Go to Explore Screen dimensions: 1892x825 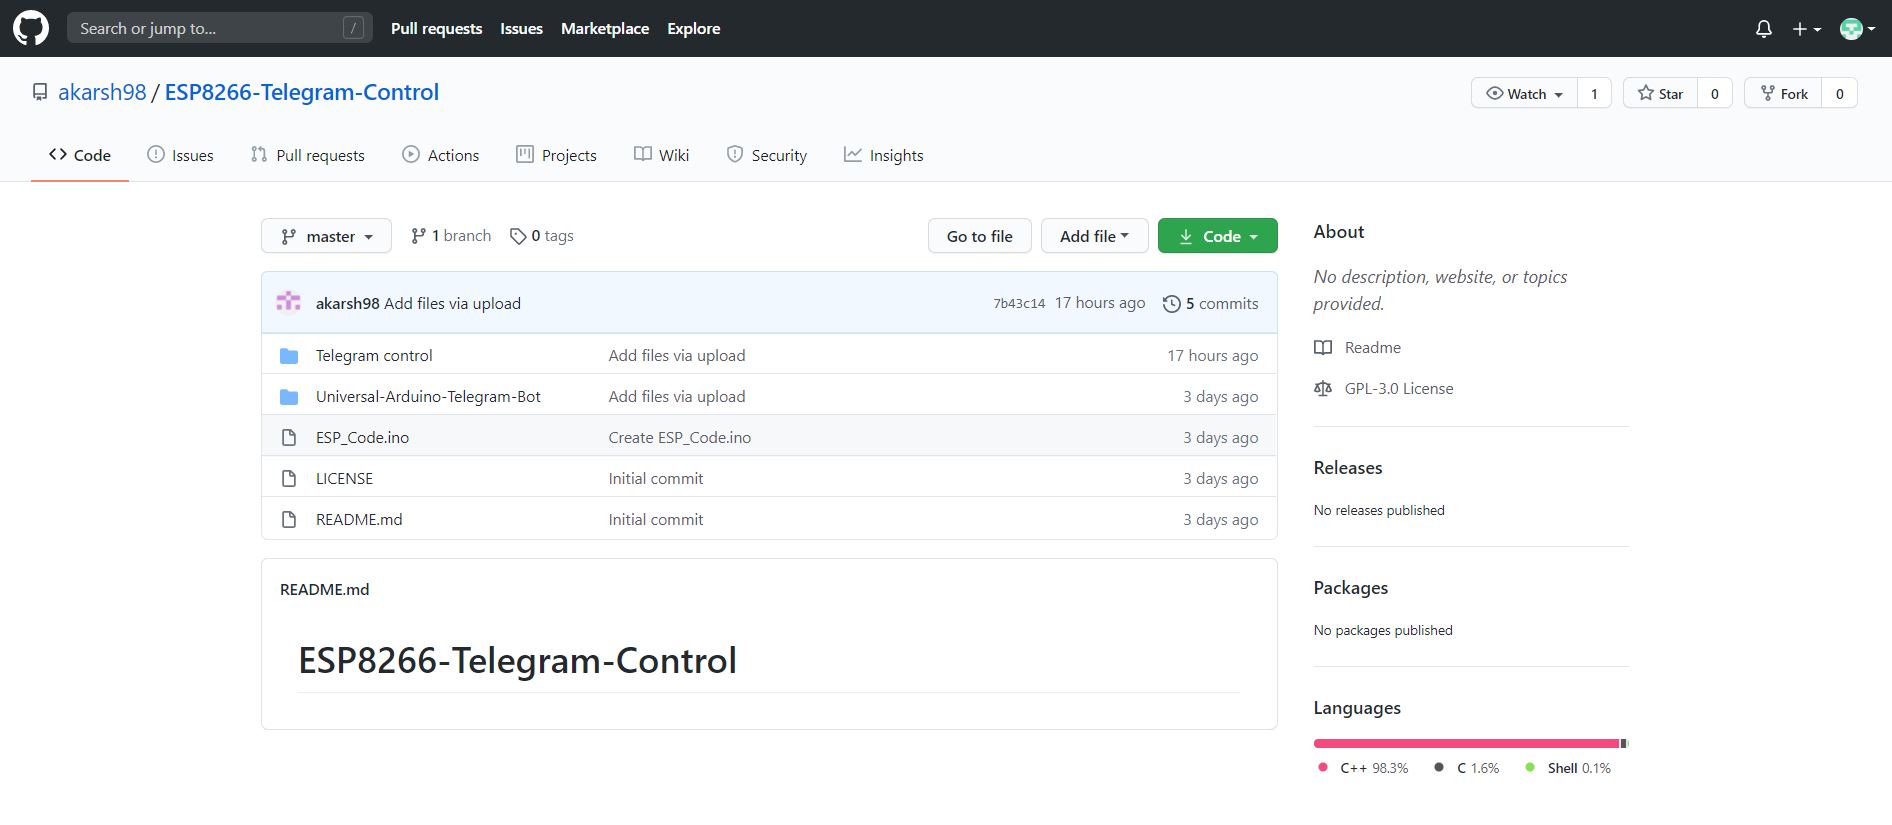(x=694, y=28)
